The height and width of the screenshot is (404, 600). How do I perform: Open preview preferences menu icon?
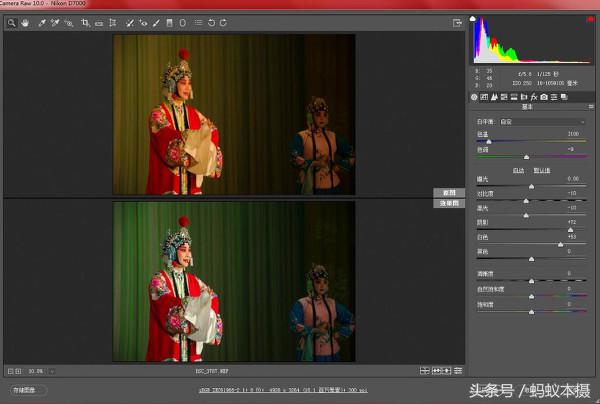coord(458,371)
